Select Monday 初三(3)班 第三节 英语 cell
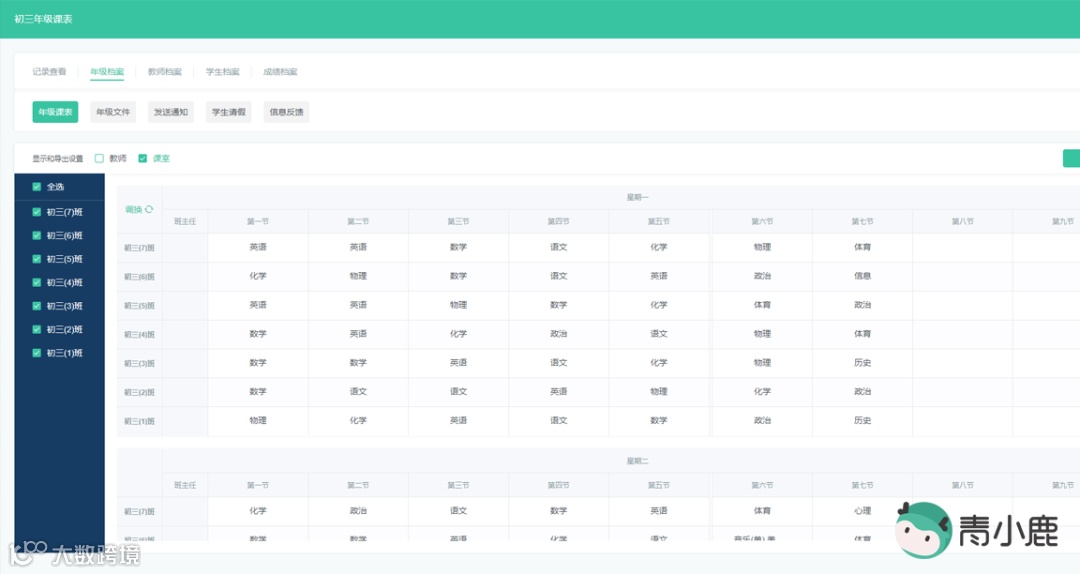Image resolution: width=1080 pixels, height=574 pixels. pos(459,363)
